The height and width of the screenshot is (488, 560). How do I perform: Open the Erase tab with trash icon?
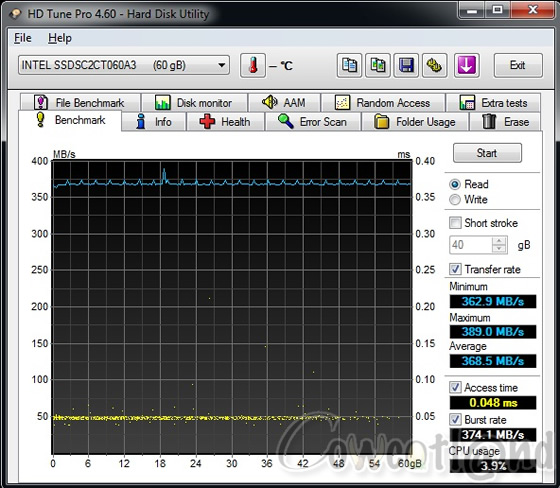point(505,122)
